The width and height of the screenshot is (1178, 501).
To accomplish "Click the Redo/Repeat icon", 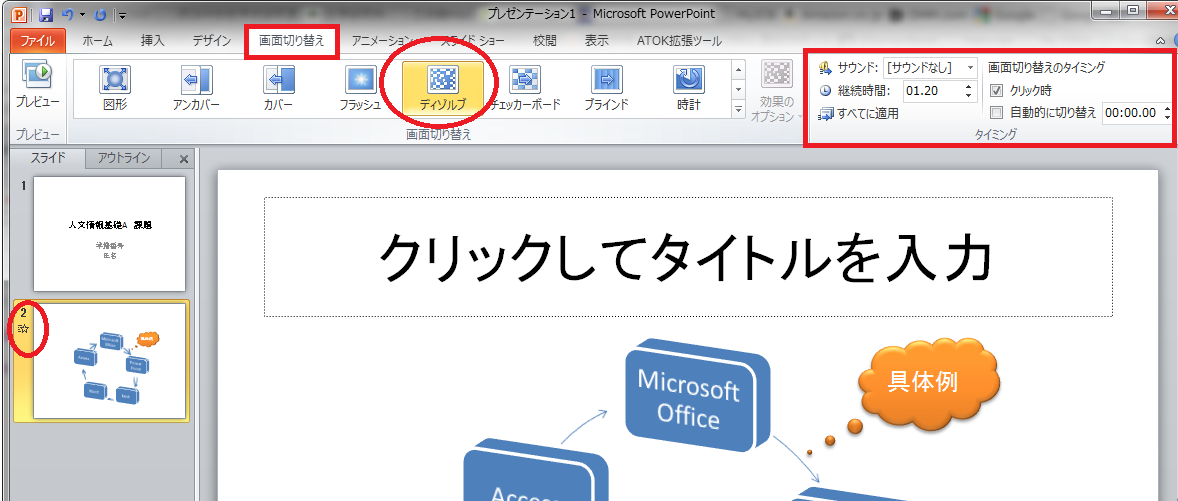I will coord(100,14).
